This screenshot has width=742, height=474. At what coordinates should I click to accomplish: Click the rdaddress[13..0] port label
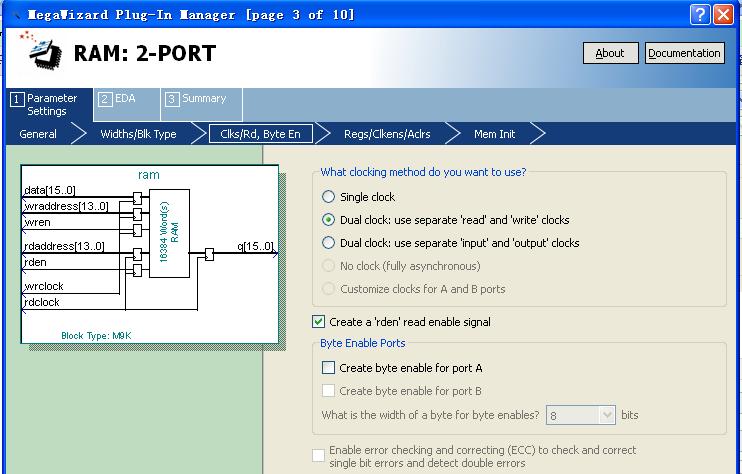click(x=64, y=246)
